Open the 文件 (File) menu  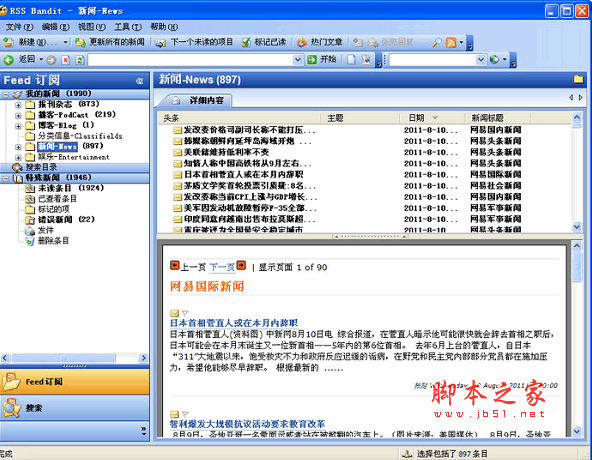point(19,27)
